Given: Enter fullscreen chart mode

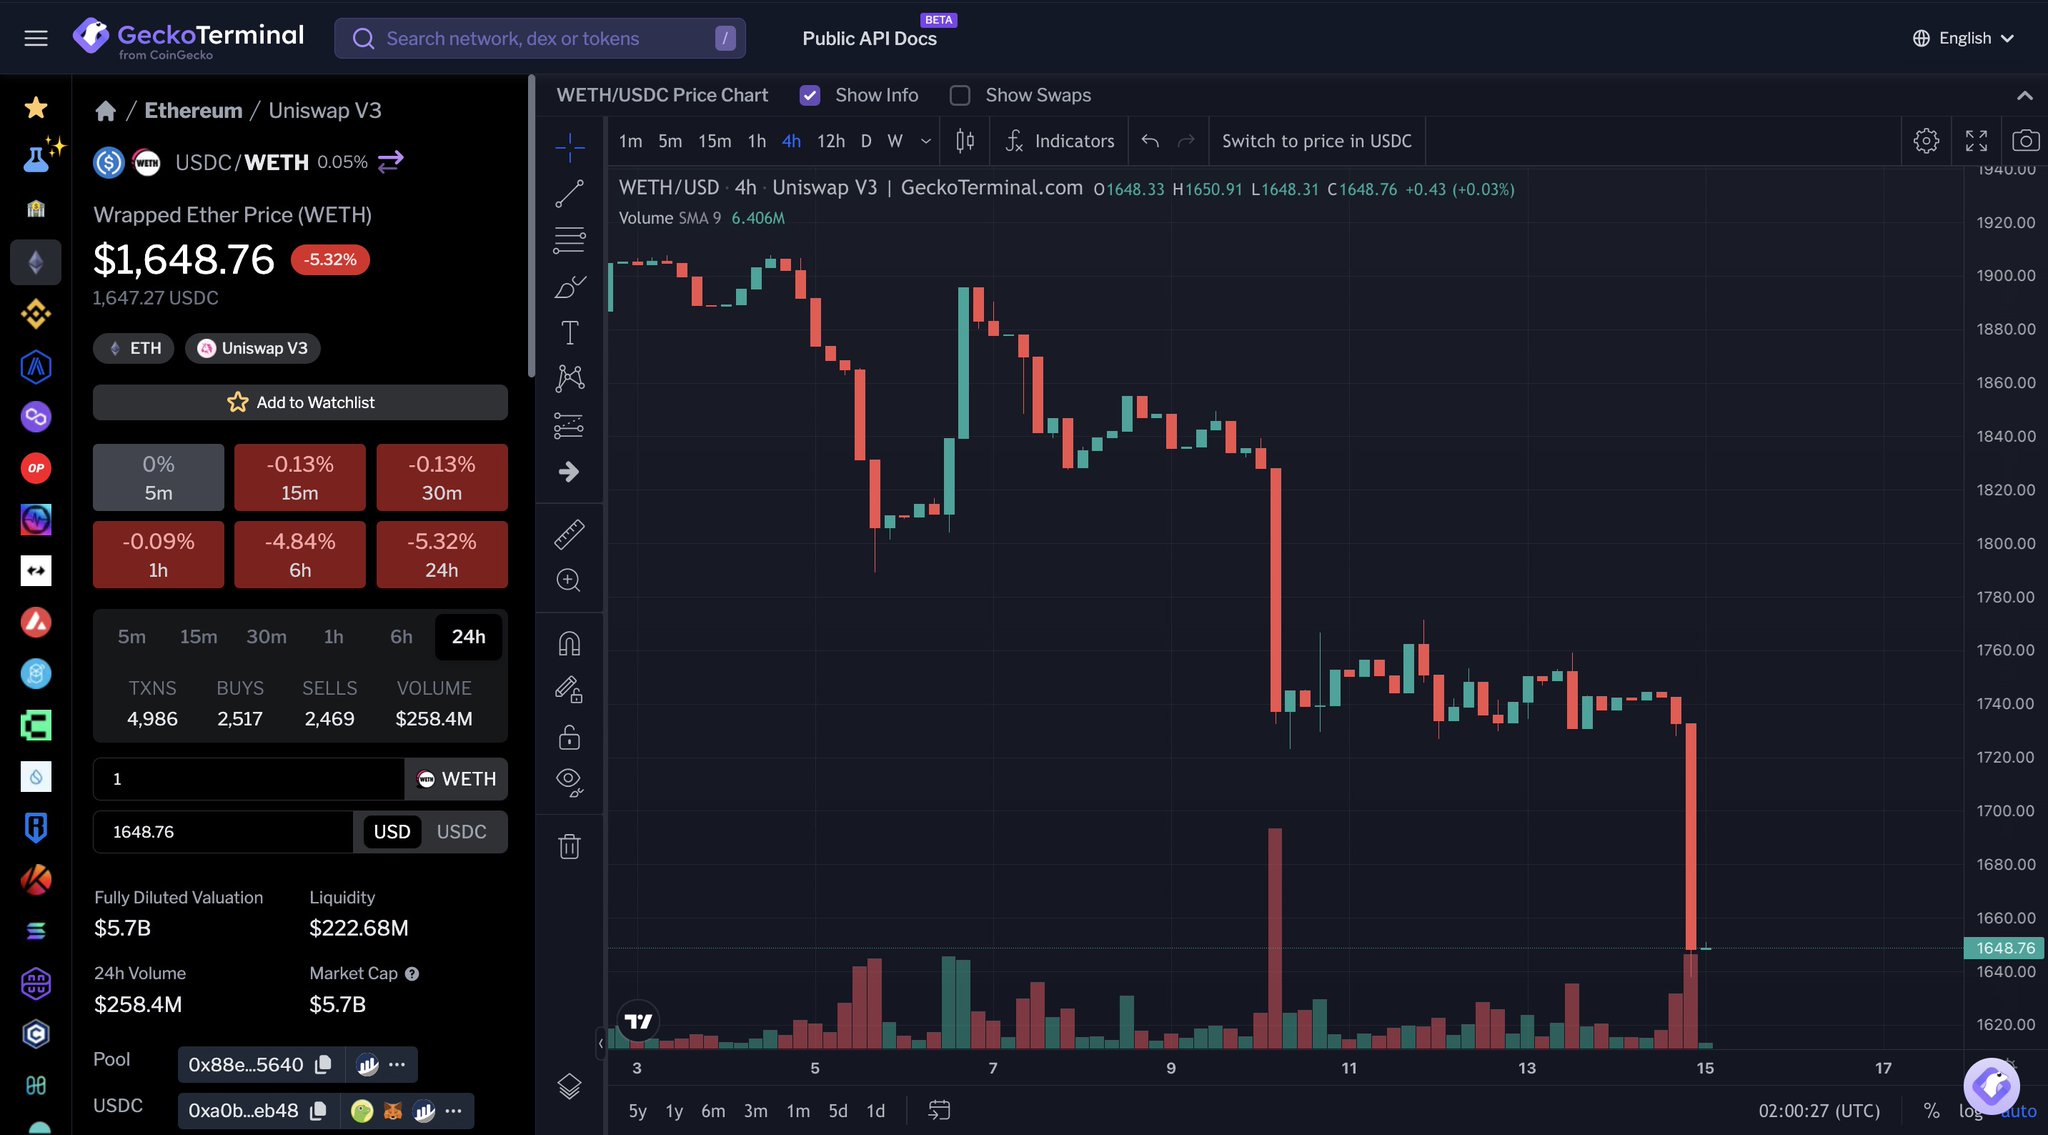Looking at the screenshot, I should (1976, 141).
